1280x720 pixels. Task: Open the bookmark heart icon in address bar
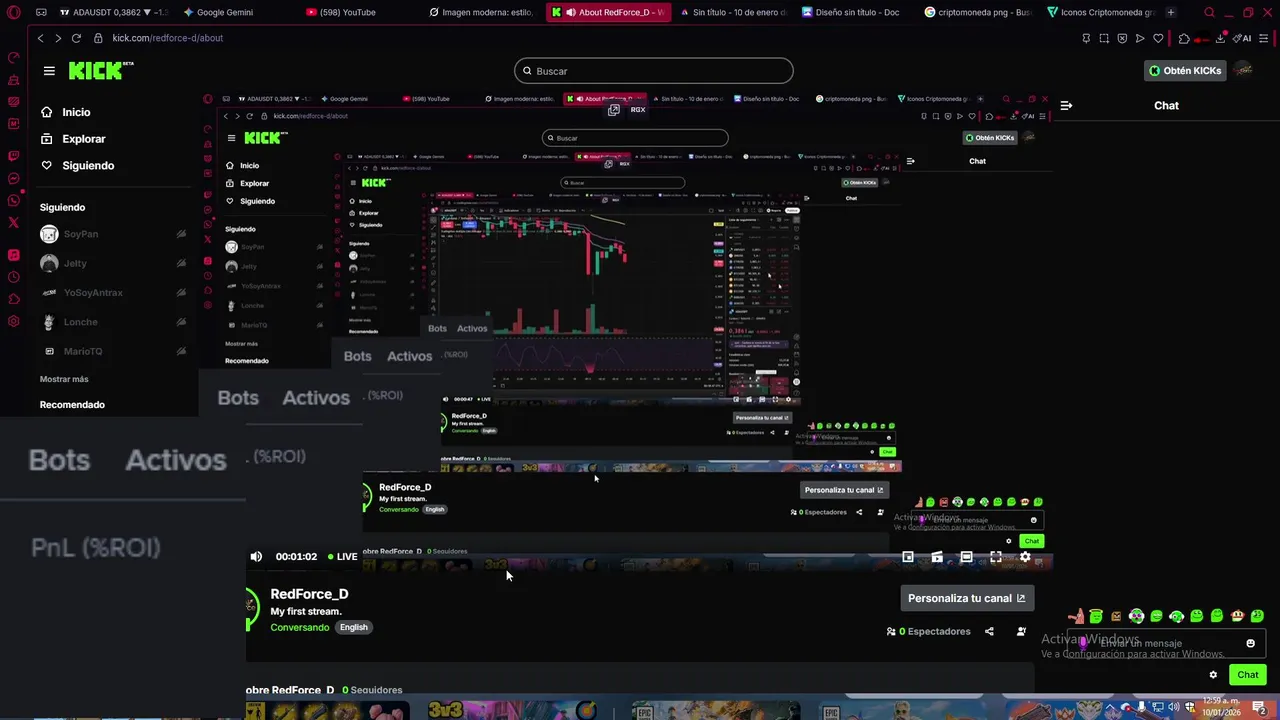tap(1158, 38)
